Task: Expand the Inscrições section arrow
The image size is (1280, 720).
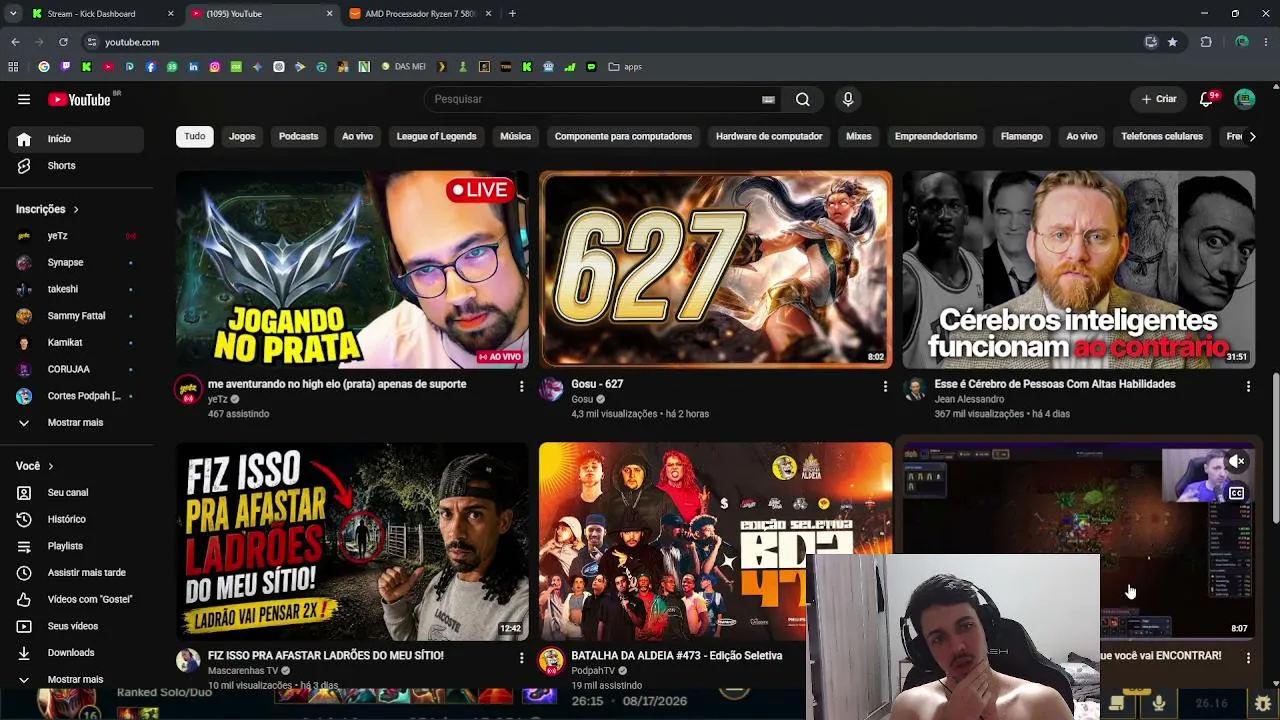Action: click(x=76, y=209)
